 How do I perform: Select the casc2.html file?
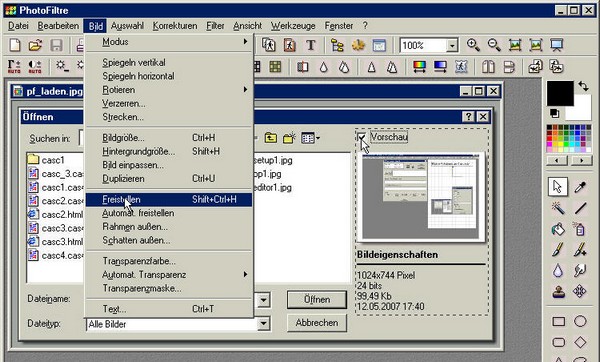pyautogui.click(x=55, y=214)
